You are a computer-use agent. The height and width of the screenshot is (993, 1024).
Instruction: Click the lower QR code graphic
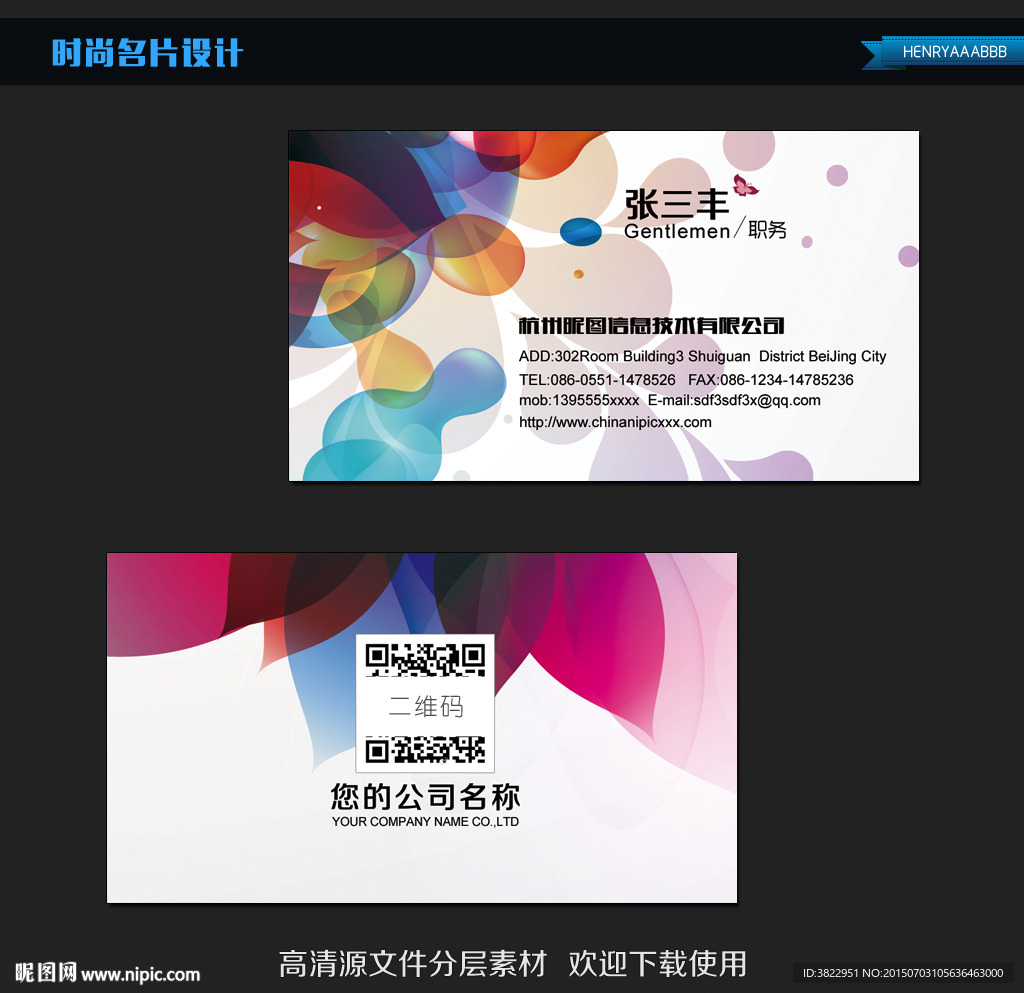tap(425, 749)
